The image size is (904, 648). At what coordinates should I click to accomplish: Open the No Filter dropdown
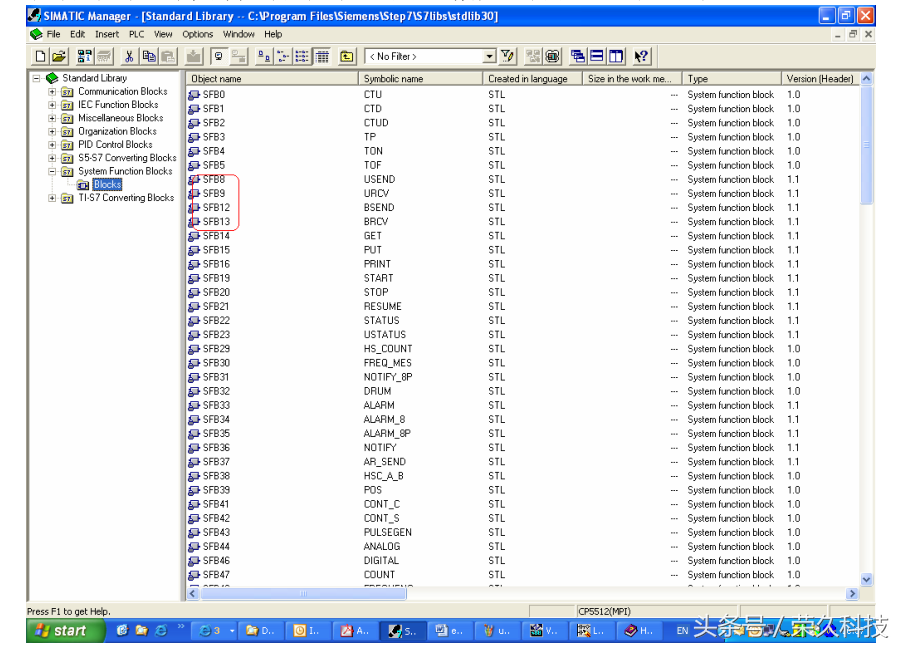click(489, 57)
